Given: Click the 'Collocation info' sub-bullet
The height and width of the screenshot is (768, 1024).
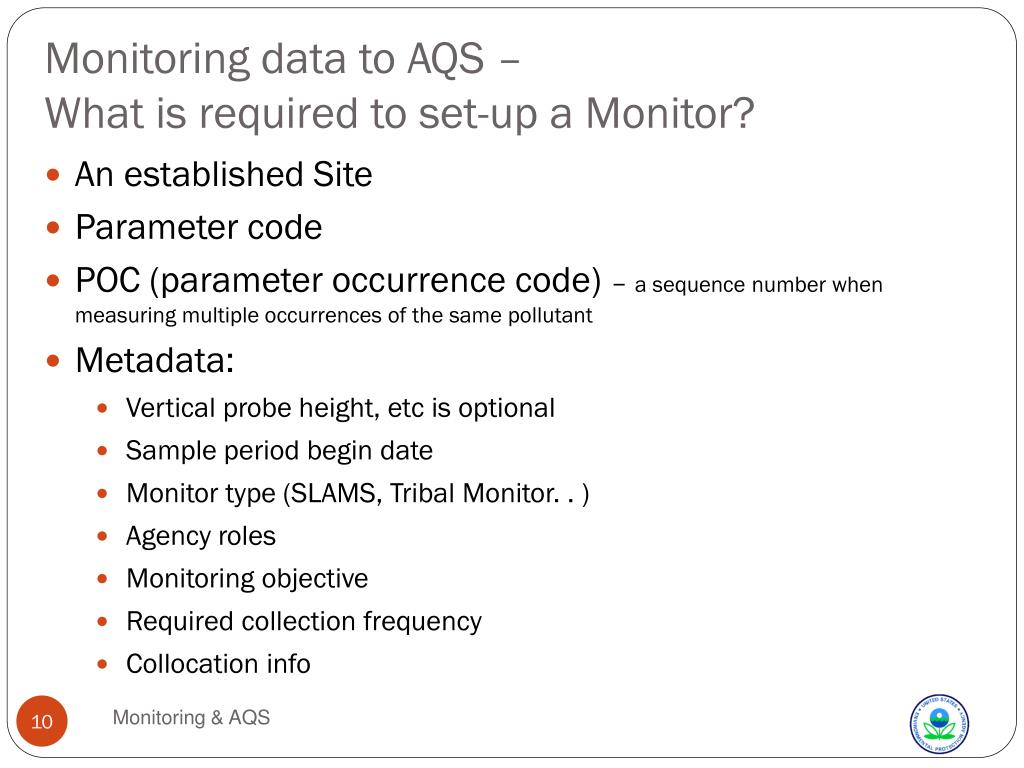Looking at the screenshot, I should pyautogui.click(x=218, y=664).
